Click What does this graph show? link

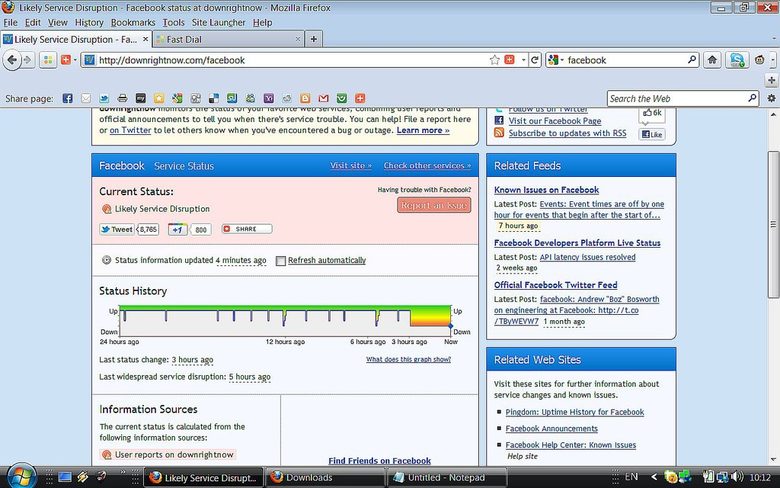pyautogui.click(x=408, y=359)
